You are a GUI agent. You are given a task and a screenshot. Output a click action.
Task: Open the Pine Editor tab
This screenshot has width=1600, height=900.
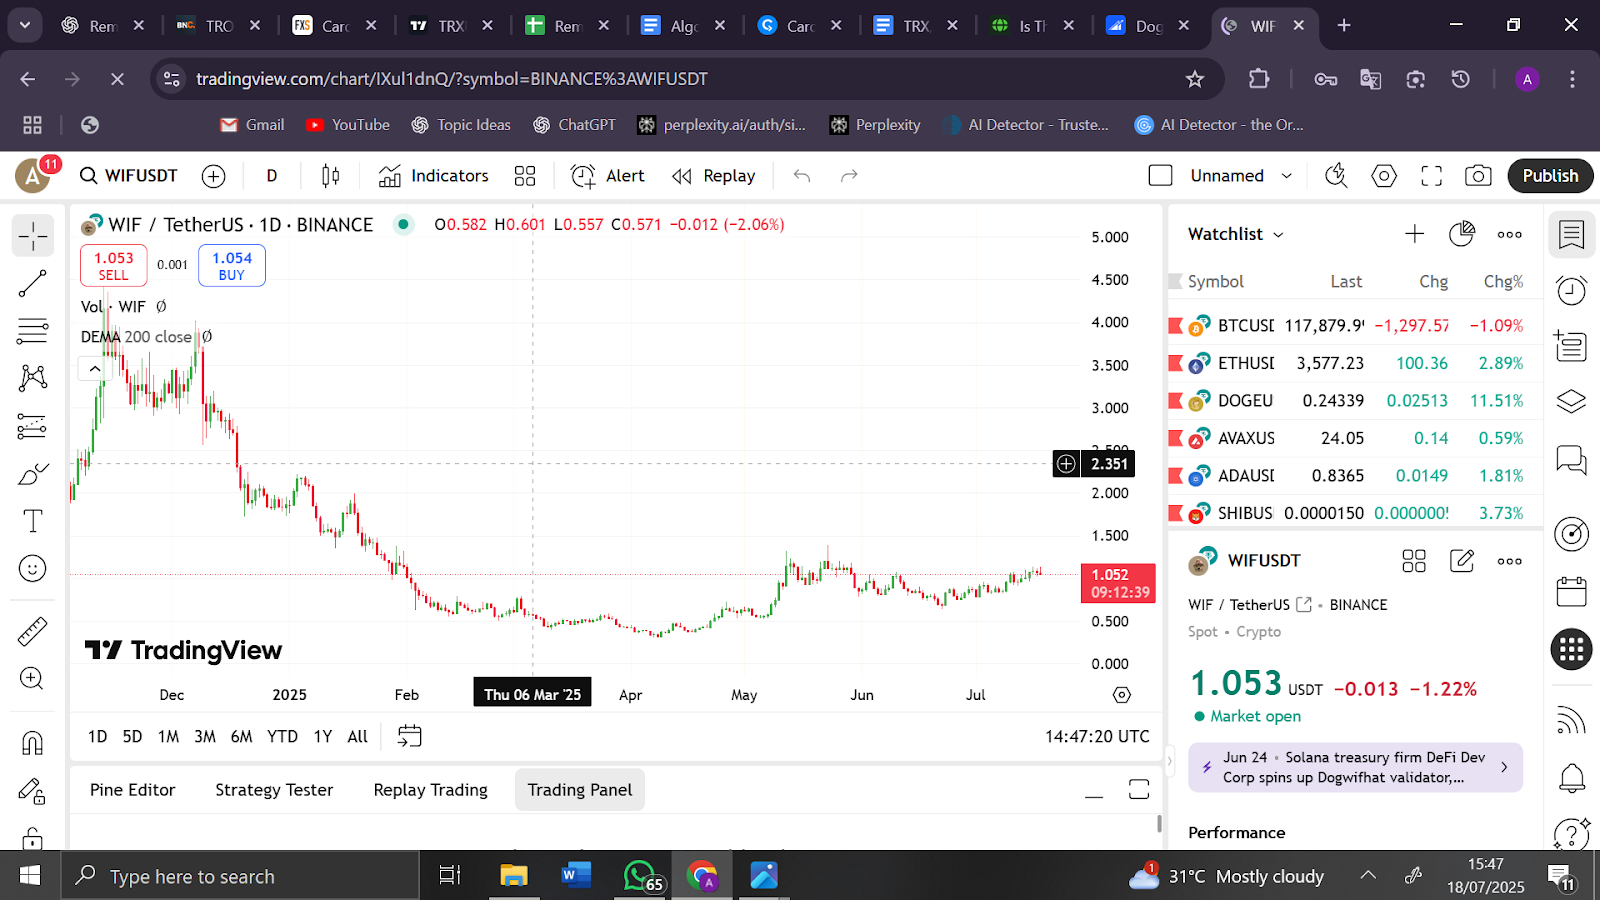coord(132,790)
